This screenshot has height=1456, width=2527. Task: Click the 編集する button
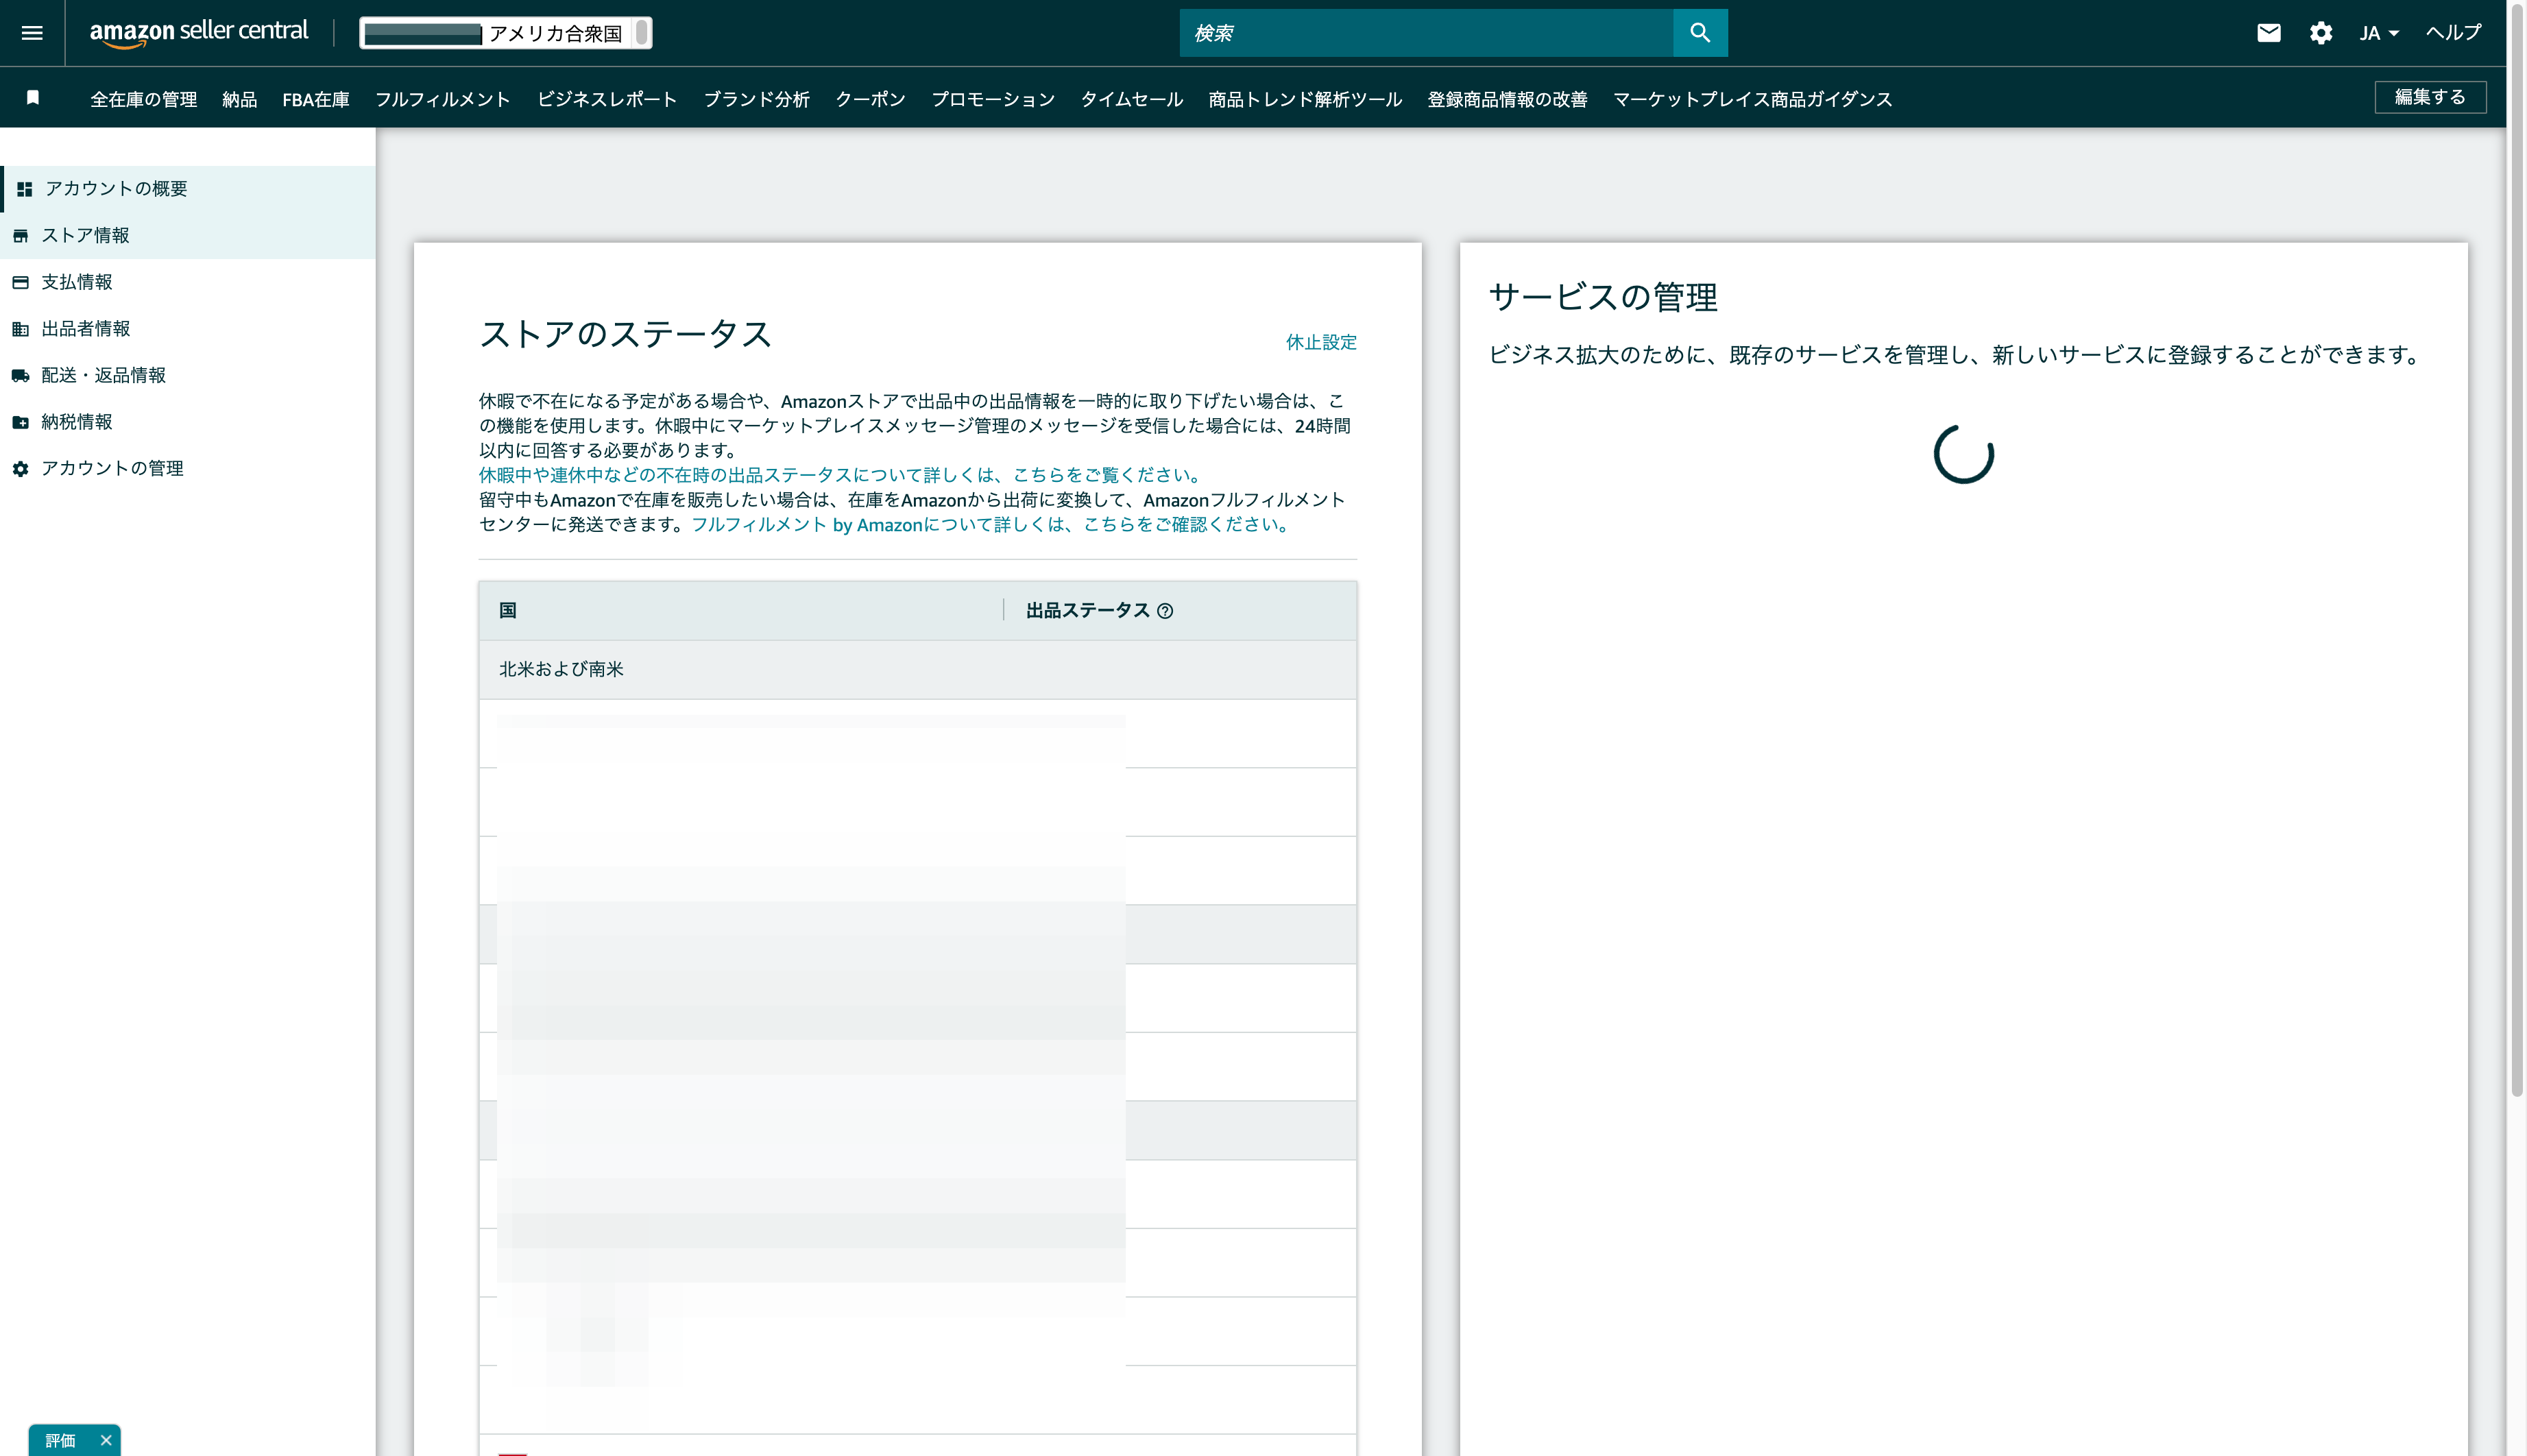2430,97
